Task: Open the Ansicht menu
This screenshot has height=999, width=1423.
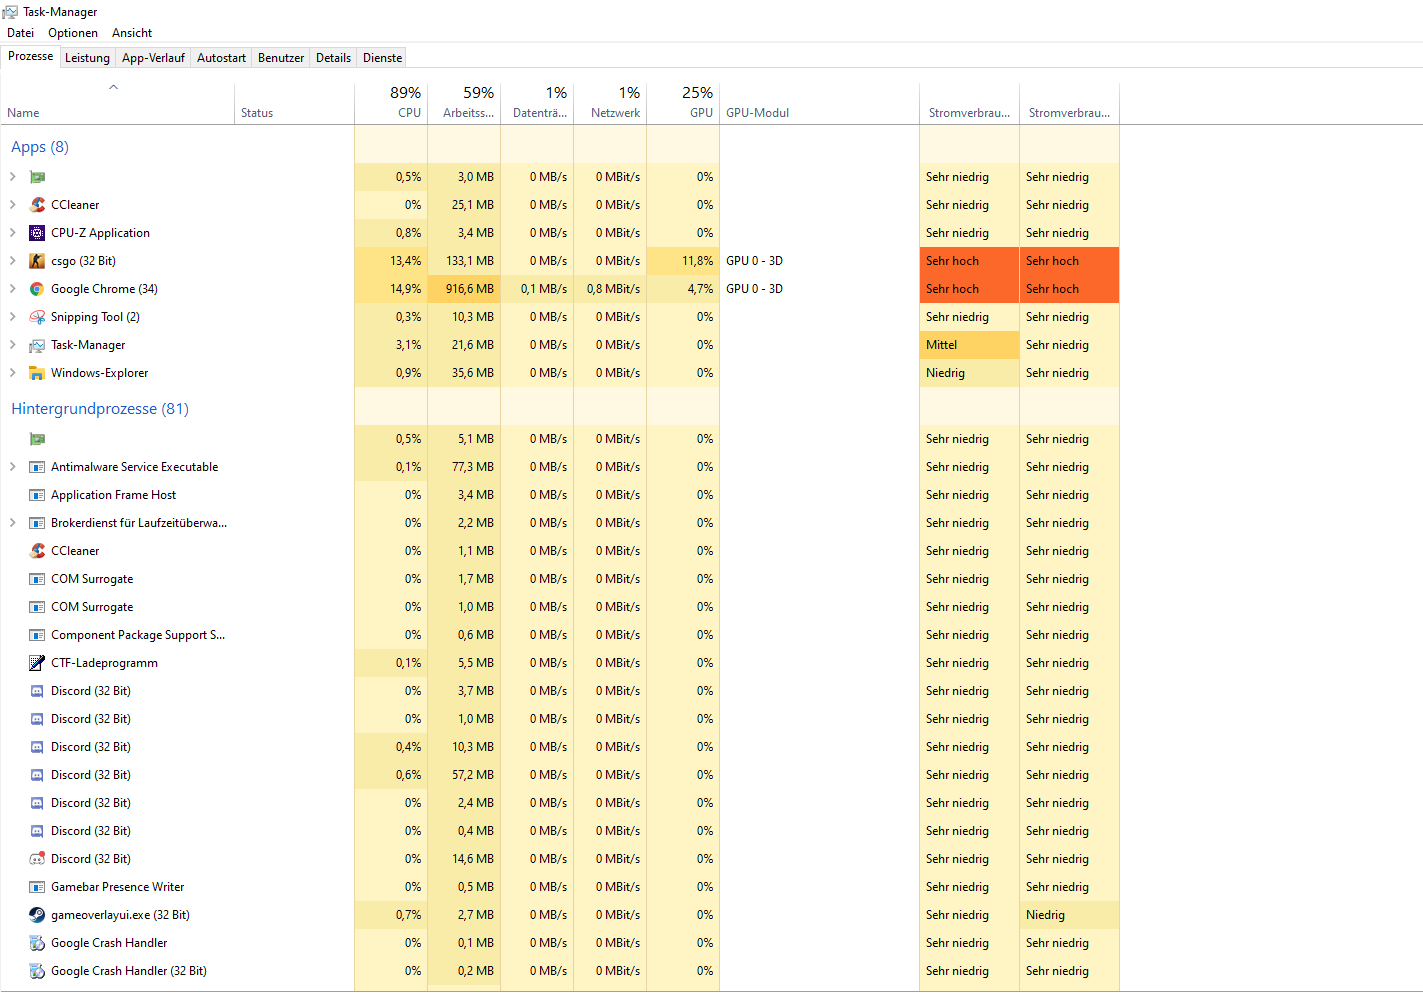Action: click(132, 33)
